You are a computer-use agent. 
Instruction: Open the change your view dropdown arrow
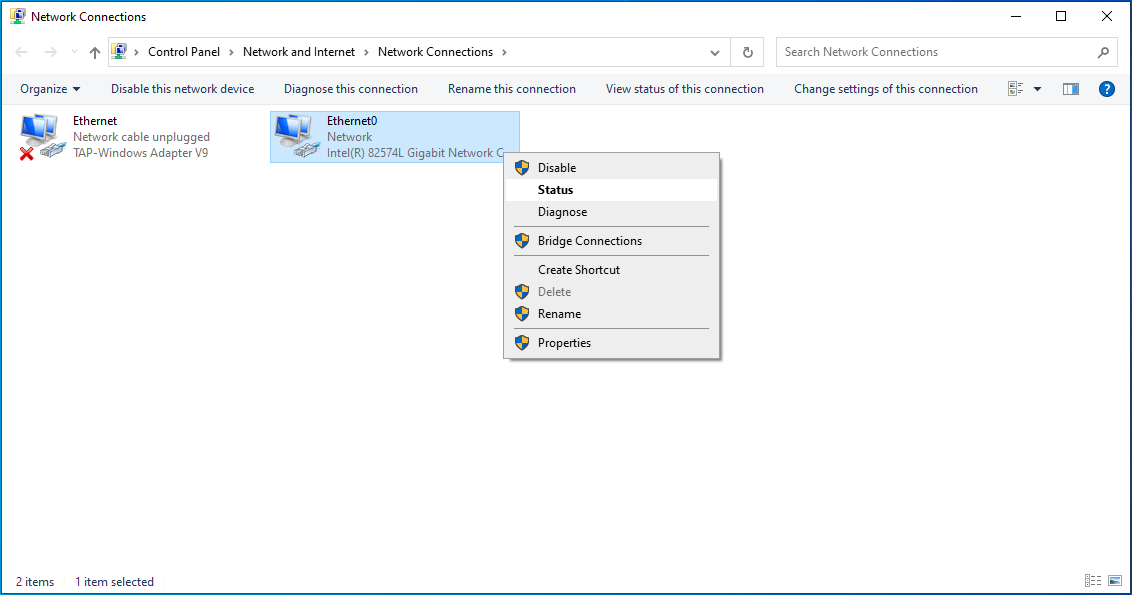pos(1037,89)
